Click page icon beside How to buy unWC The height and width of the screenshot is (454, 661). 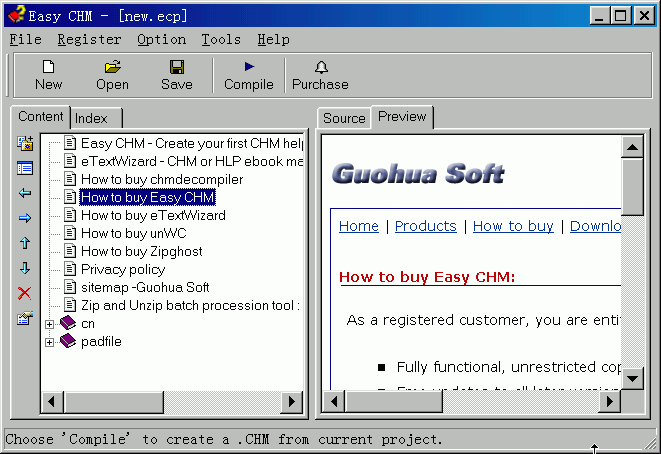(70, 233)
